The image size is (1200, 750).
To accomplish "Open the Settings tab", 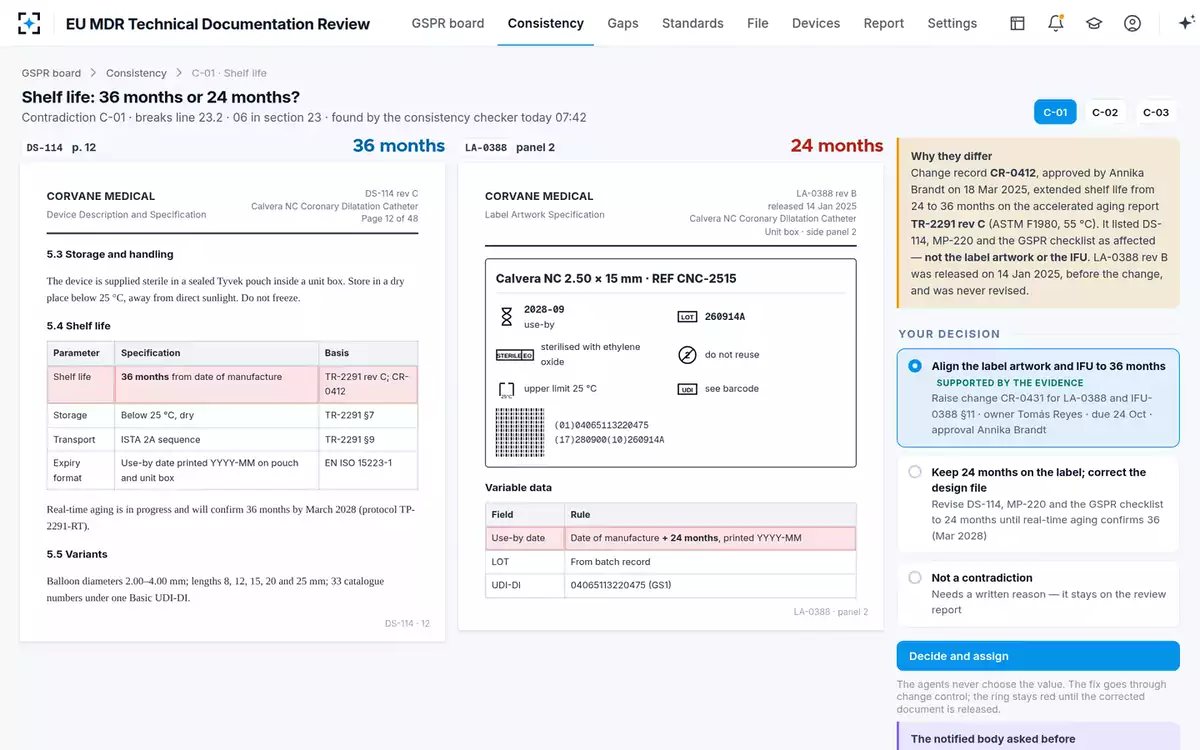I will pos(952,23).
